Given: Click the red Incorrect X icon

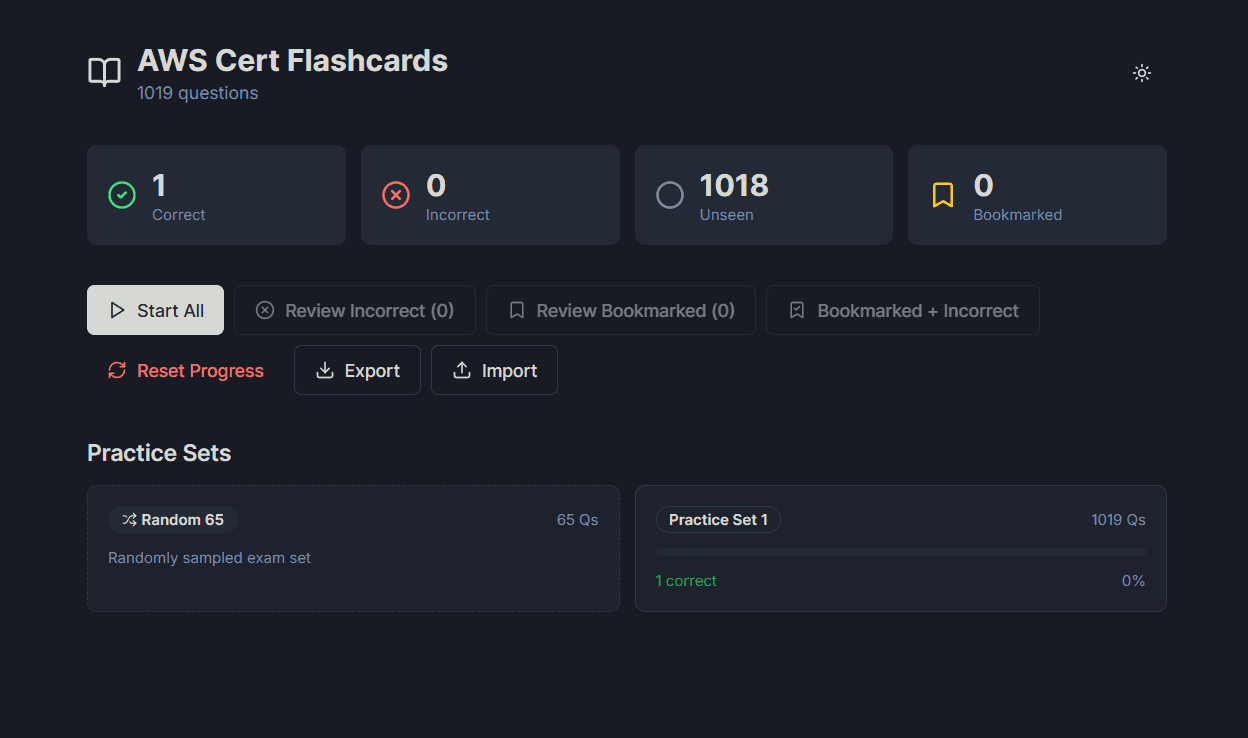Looking at the screenshot, I should (x=396, y=195).
